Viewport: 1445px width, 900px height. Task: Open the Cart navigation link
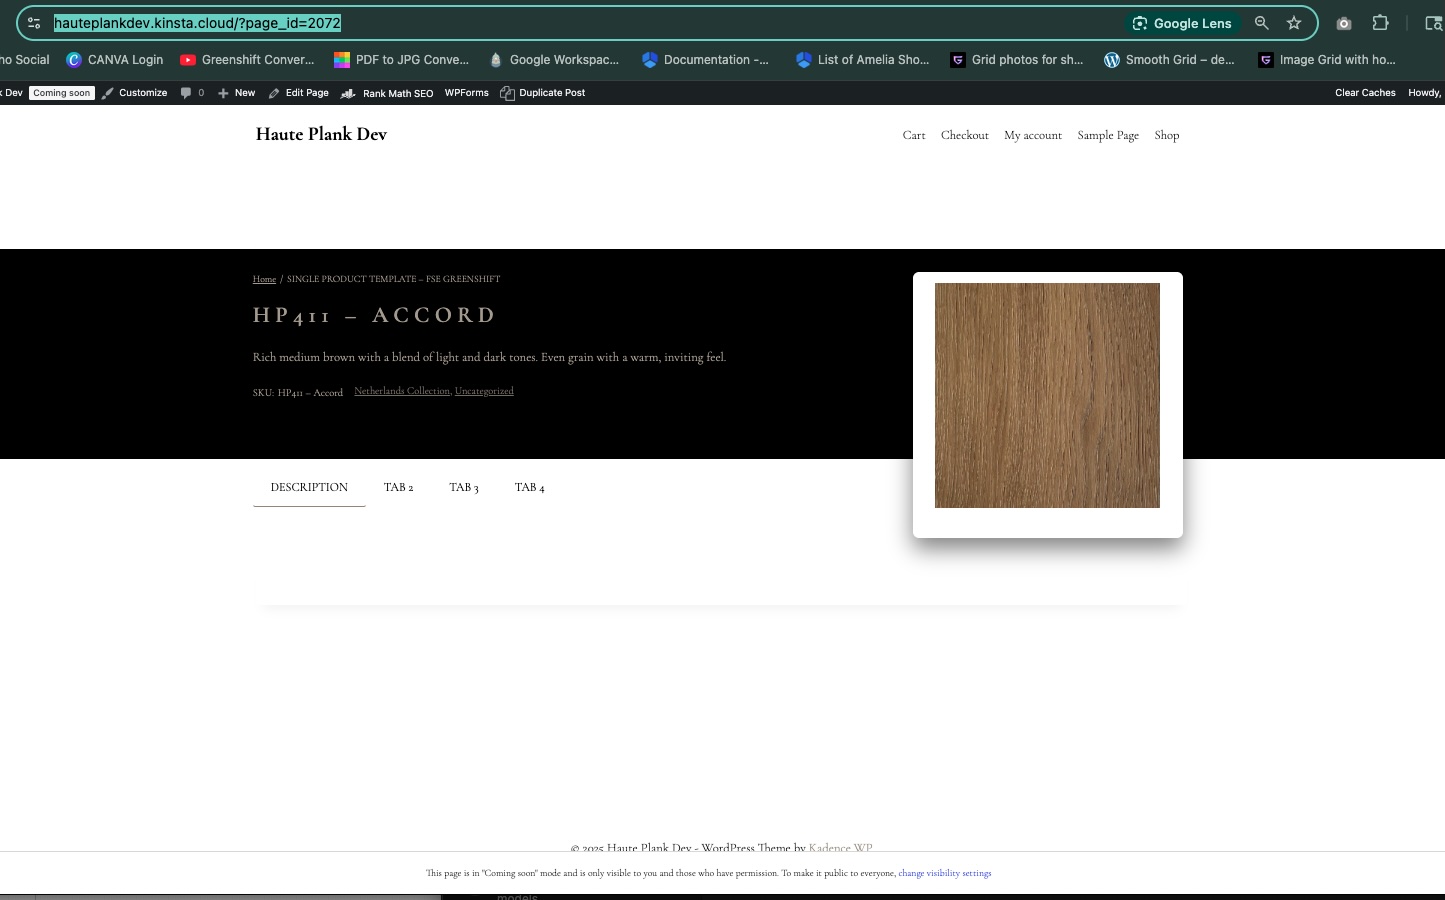(914, 135)
